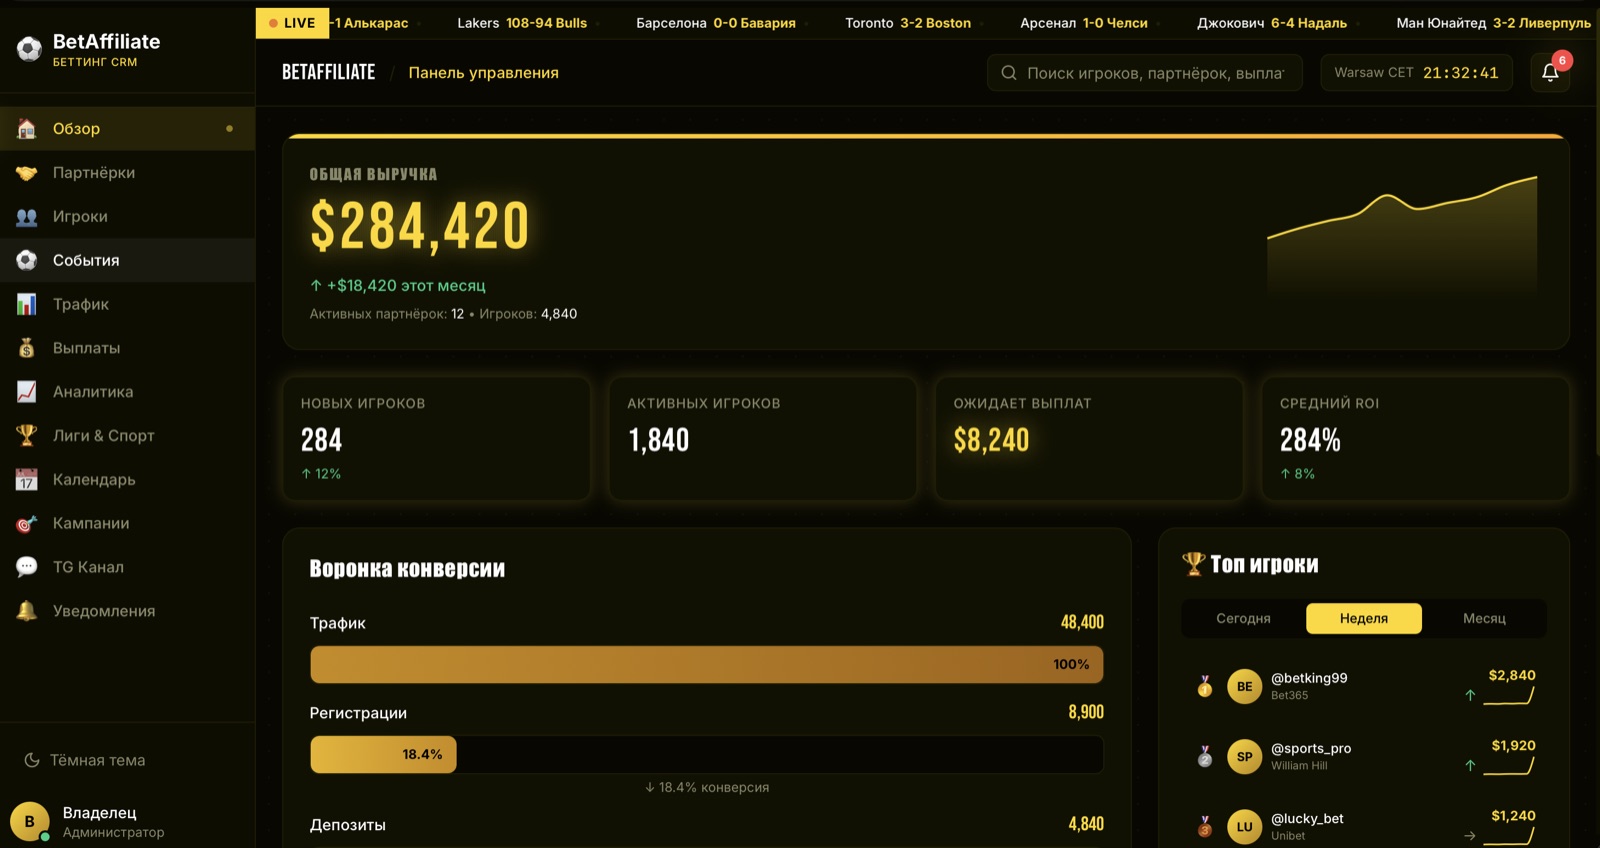Click the calendar icon beside Календарь
1600x848 pixels.
coord(27,479)
